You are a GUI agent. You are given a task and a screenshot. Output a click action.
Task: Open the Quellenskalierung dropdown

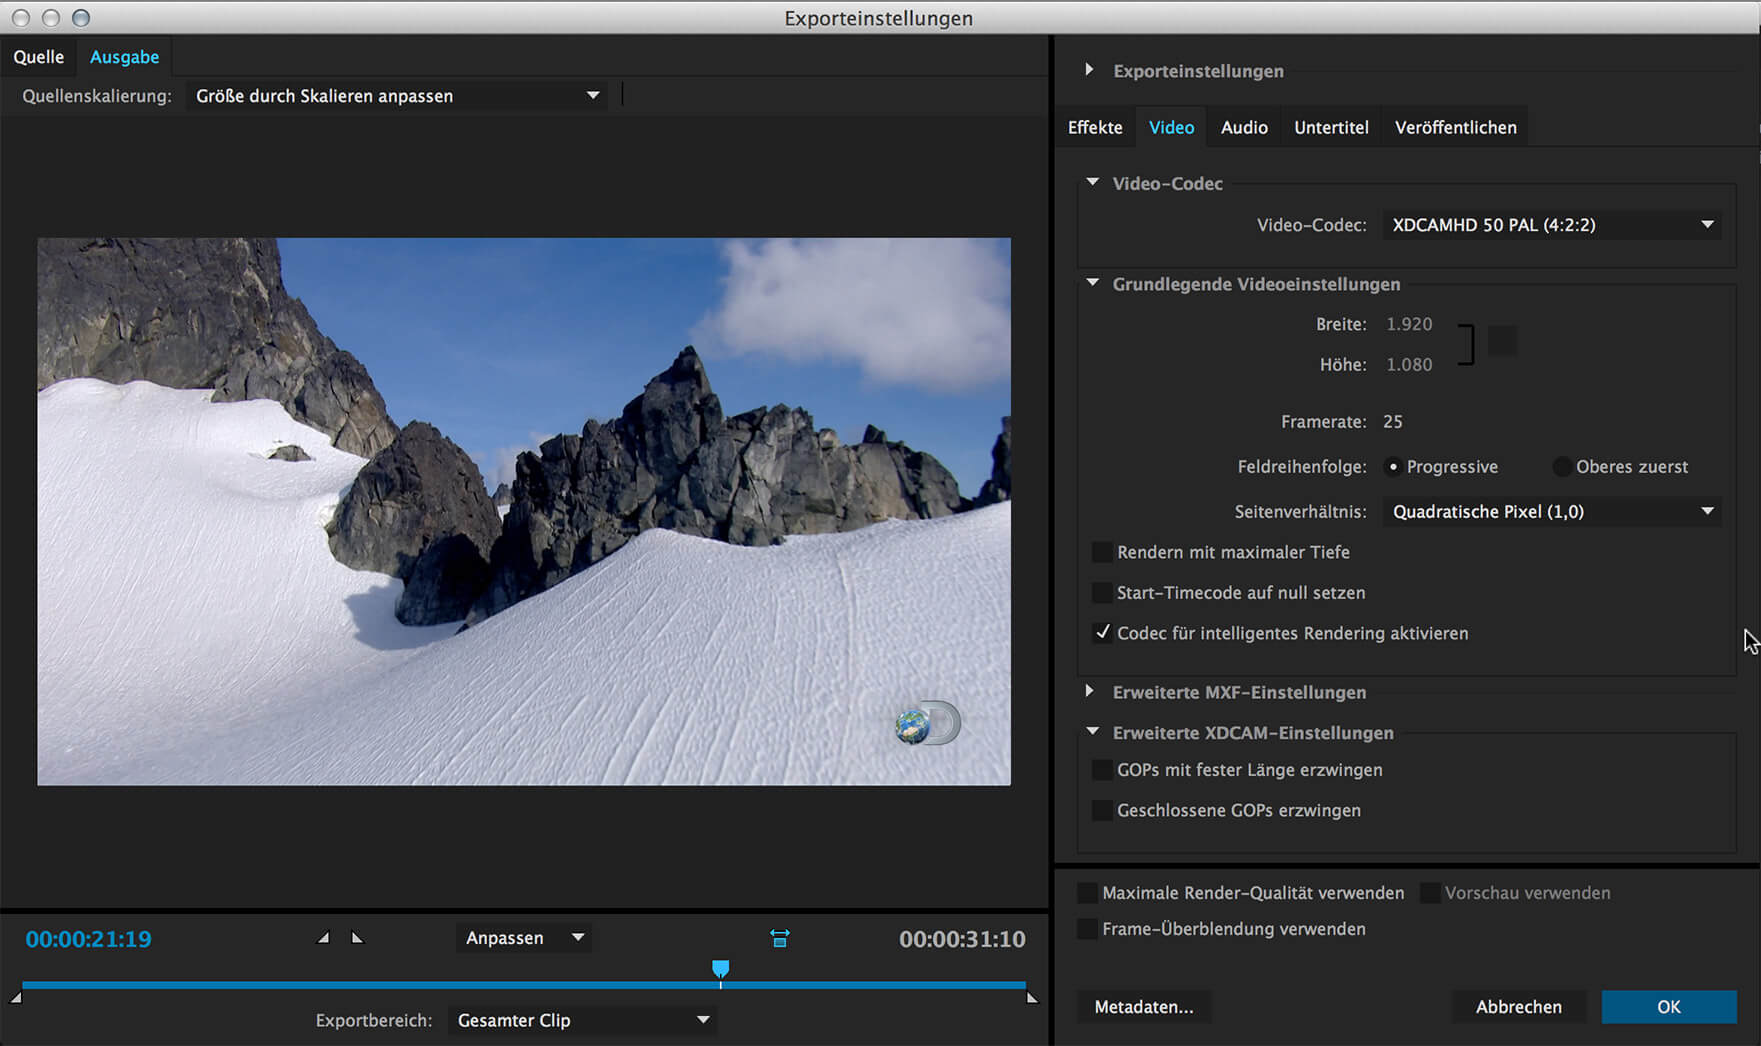coord(397,96)
